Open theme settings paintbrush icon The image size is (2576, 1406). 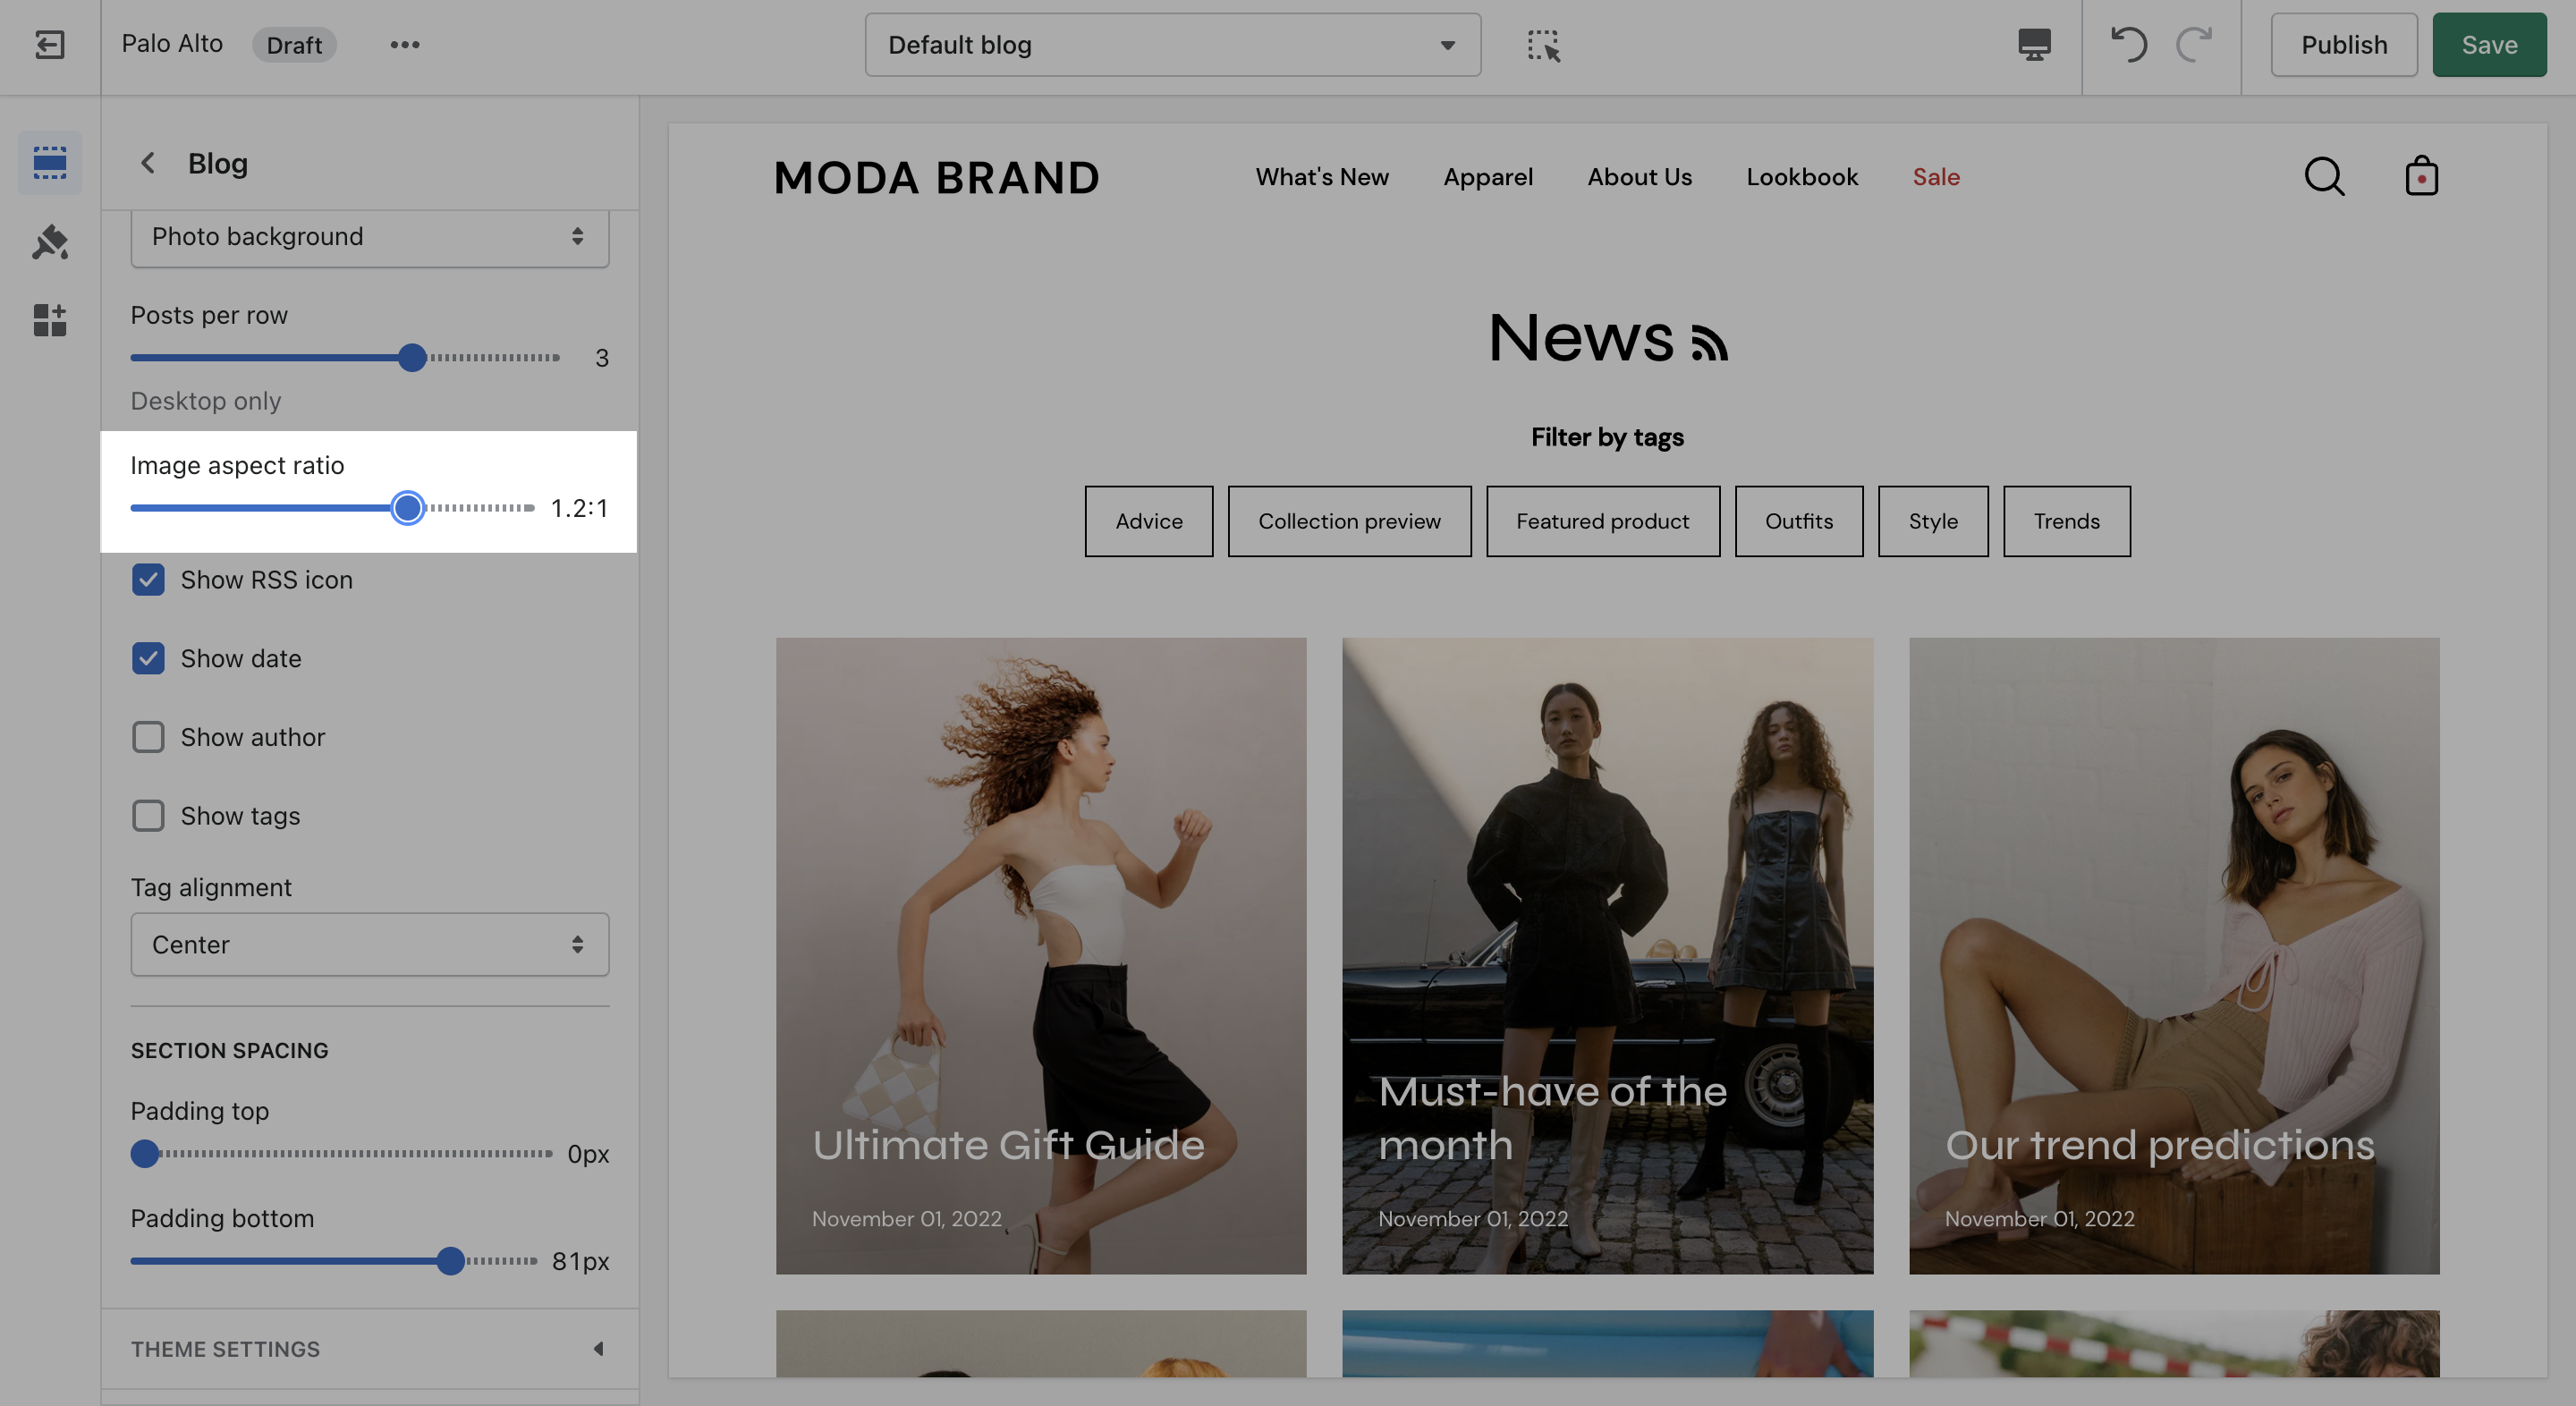pyautogui.click(x=49, y=242)
